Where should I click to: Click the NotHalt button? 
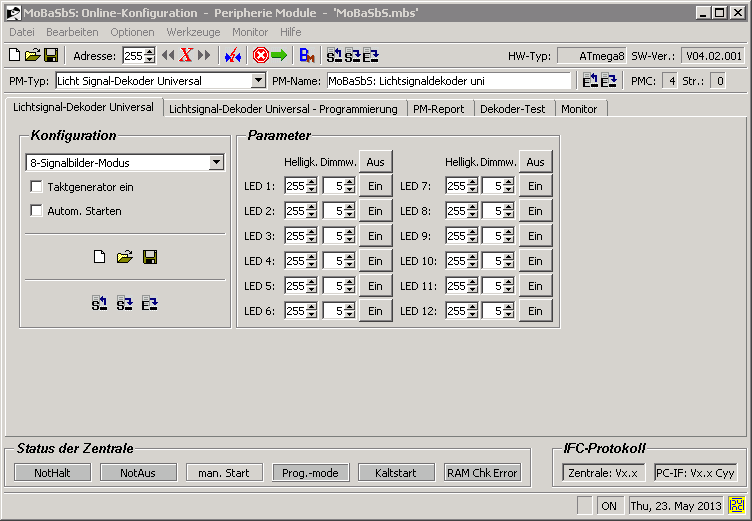click(x=53, y=472)
